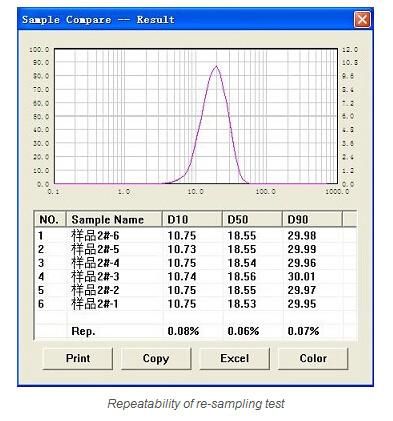This screenshot has height=421, width=393.
Task: Click D90 value 29.97
Action: [x=302, y=290]
